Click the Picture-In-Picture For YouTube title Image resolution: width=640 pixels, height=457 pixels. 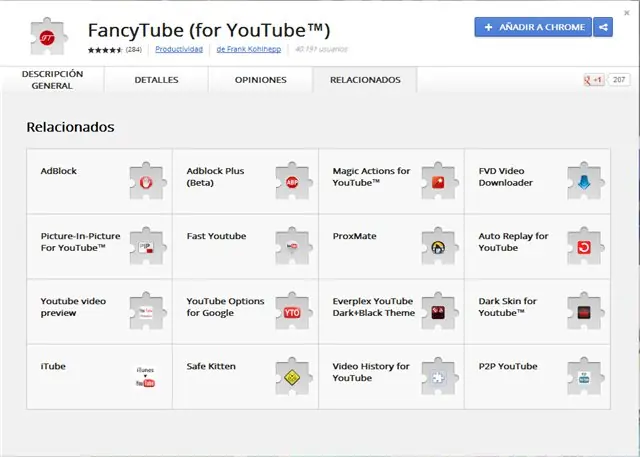coord(80,242)
